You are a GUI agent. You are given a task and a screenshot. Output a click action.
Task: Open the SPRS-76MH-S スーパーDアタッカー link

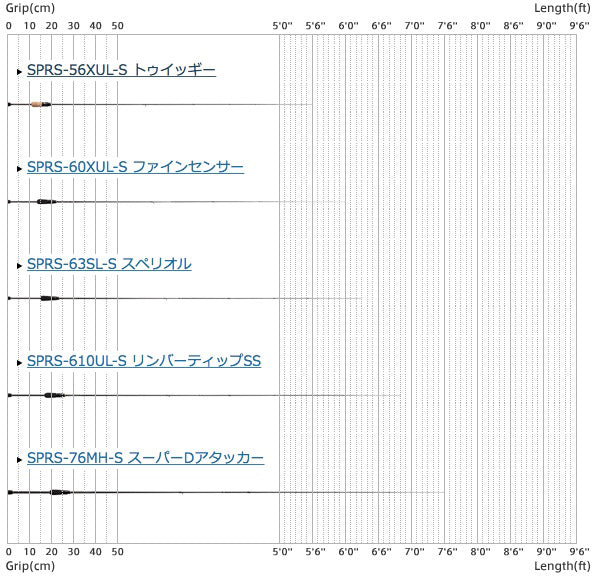tap(145, 458)
